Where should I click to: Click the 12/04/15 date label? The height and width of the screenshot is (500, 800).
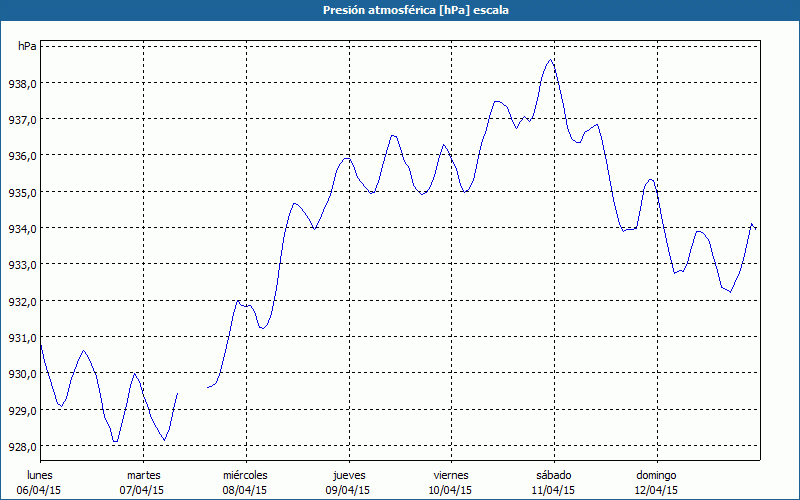pyautogui.click(x=657, y=490)
